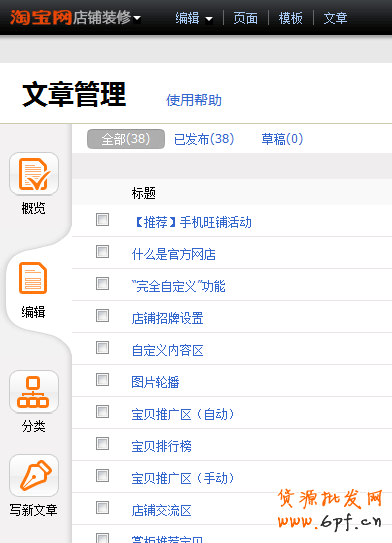Check the box beside 什么是官方网店
This screenshot has width=392, height=543.
pyautogui.click(x=103, y=252)
